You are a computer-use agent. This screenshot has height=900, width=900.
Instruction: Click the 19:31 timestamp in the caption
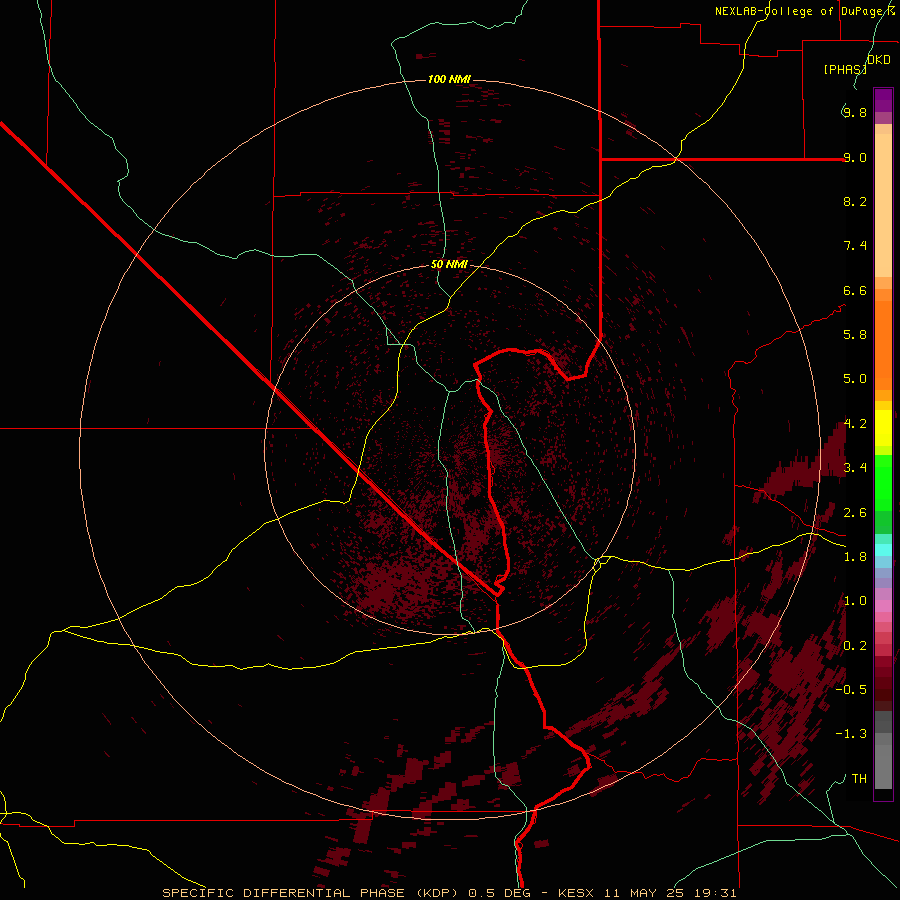click(x=717, y=893)
